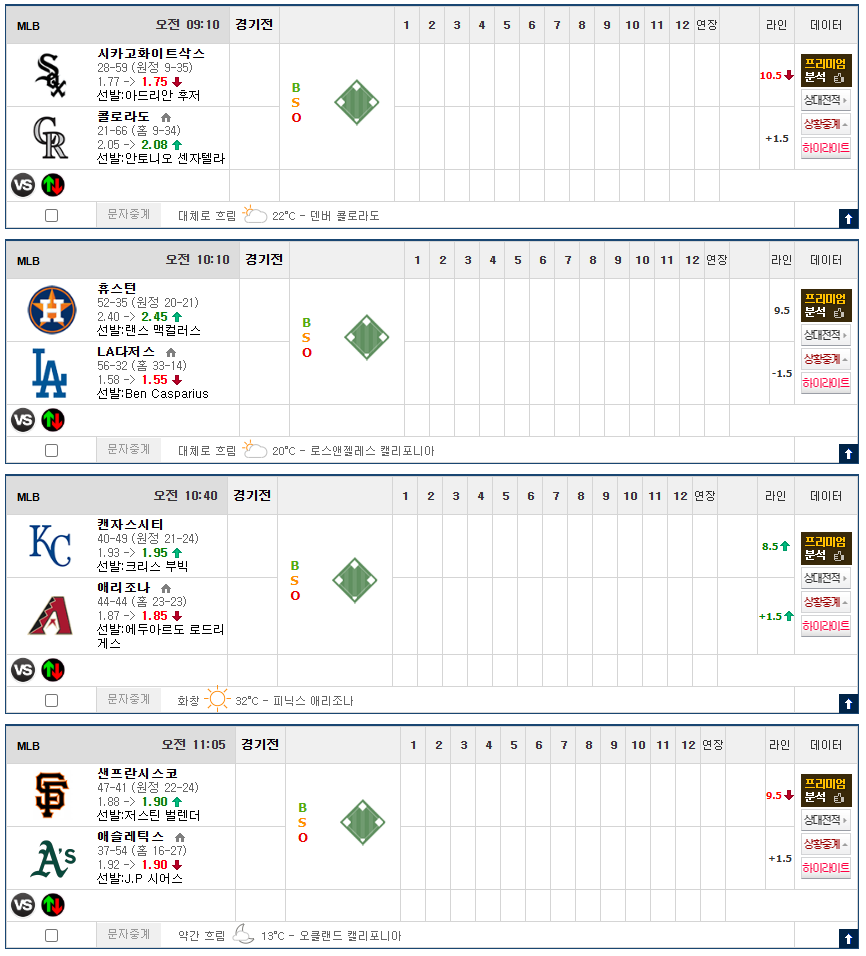Click the Arizona Diamondbacks logo
This screenshot has height=956, width=866.
[x=51, y=616]
